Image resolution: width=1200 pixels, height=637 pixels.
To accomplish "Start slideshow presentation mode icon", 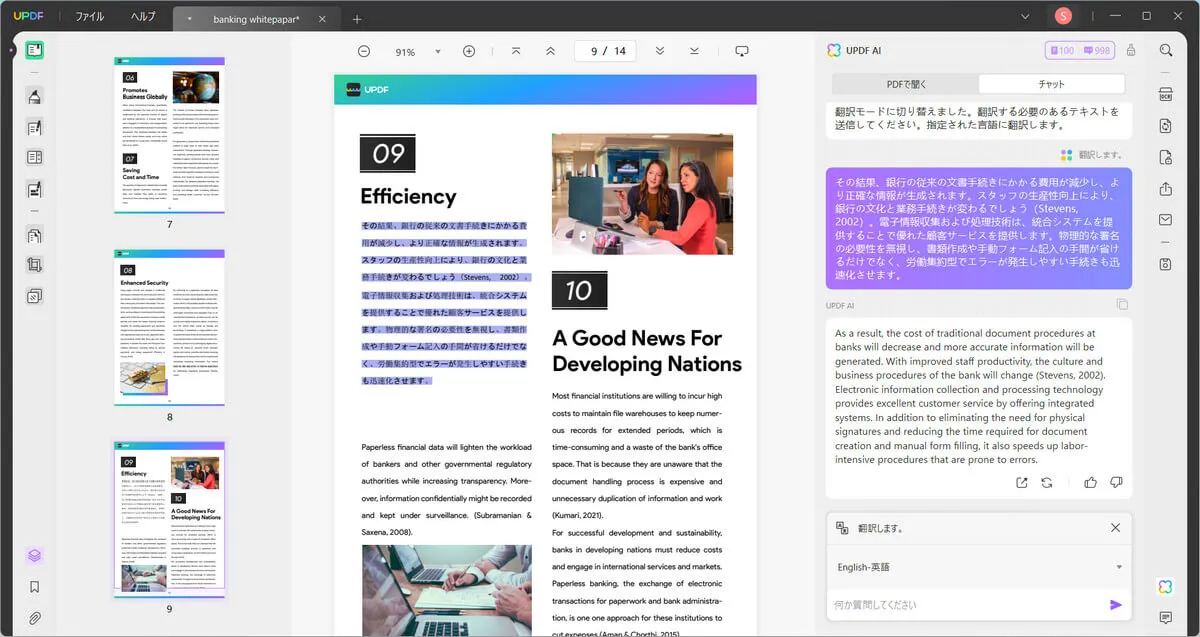I will pyautogui.click(x=742, y=51).
